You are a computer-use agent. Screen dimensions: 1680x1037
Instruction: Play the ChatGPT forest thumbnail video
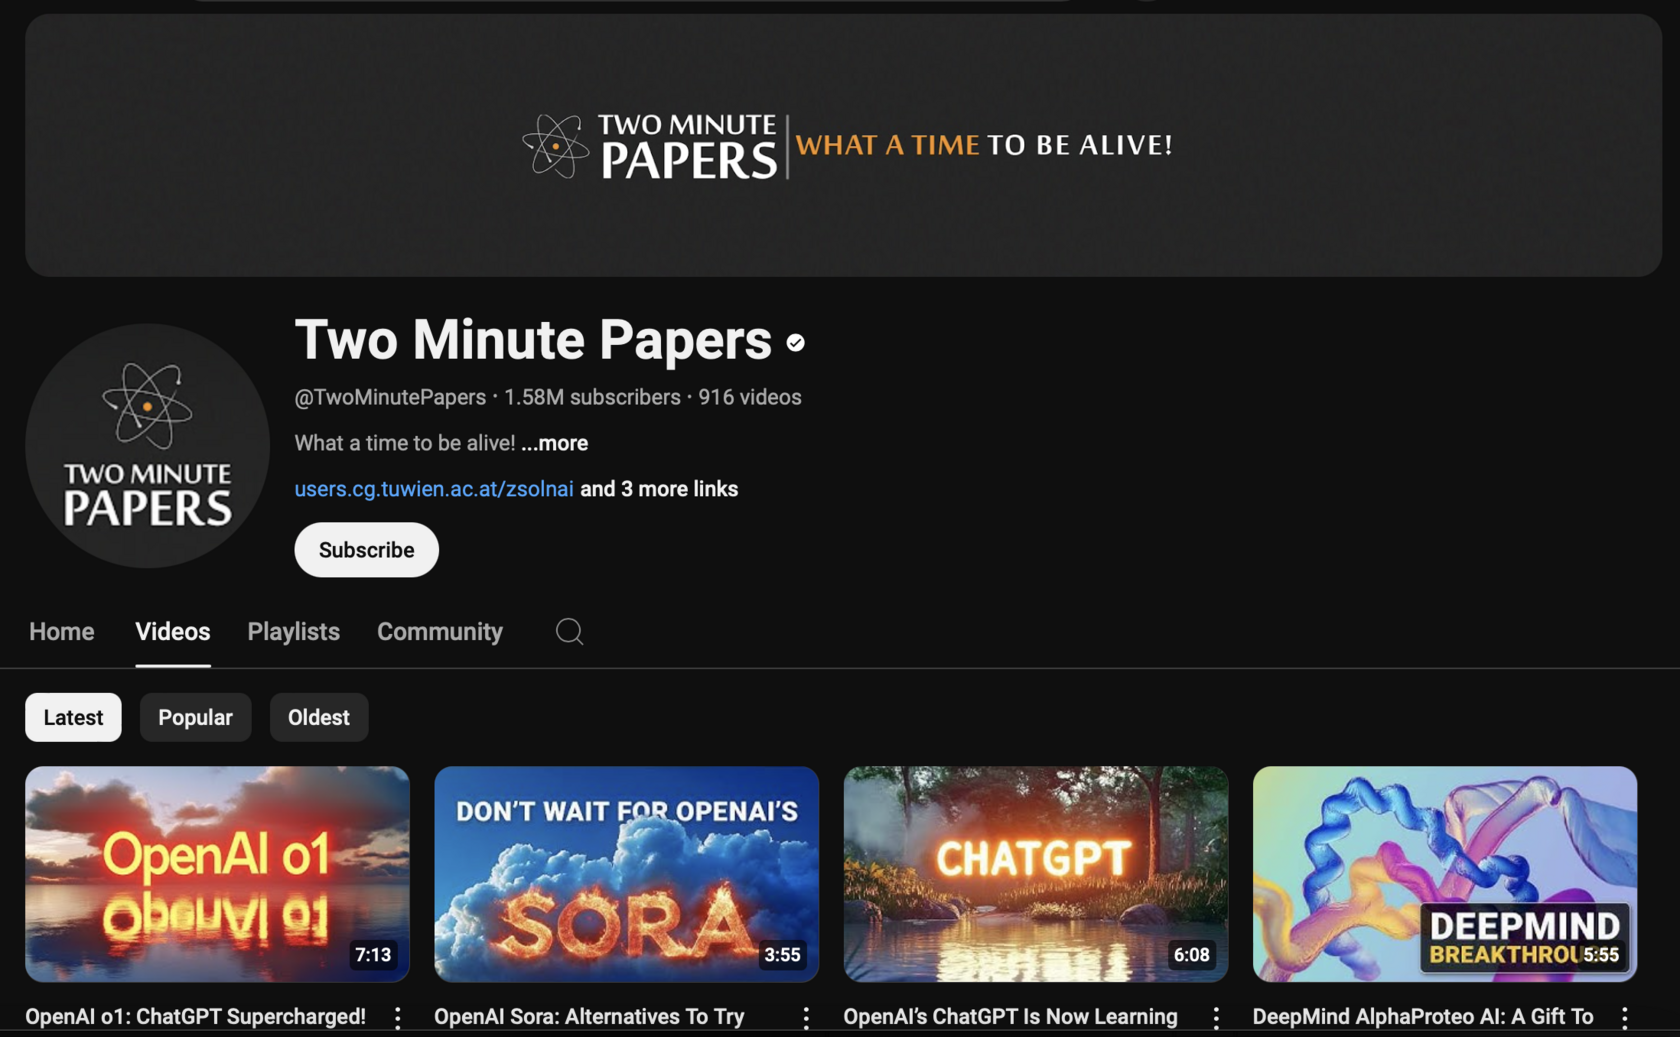(x=1036, y=874)
